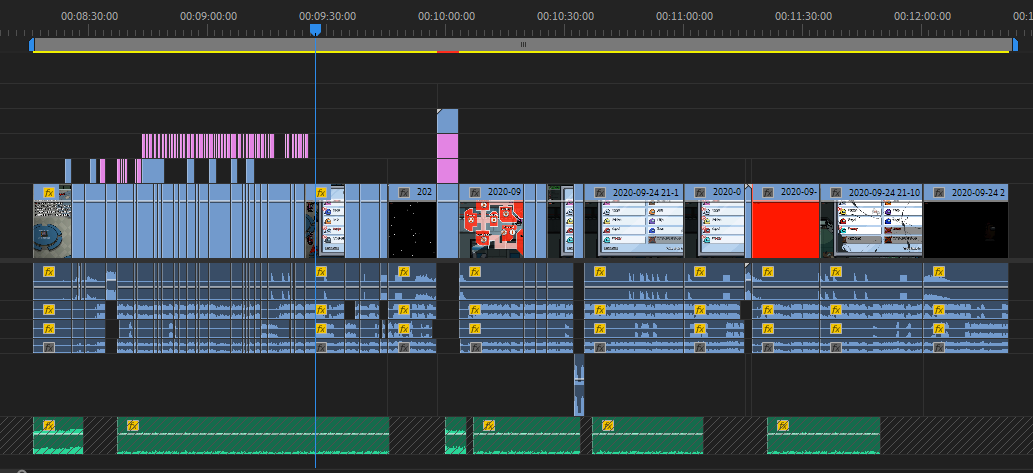Click the work area bar's left blue handle
This screenshot has width=1033, height=473.
(32, 45)
